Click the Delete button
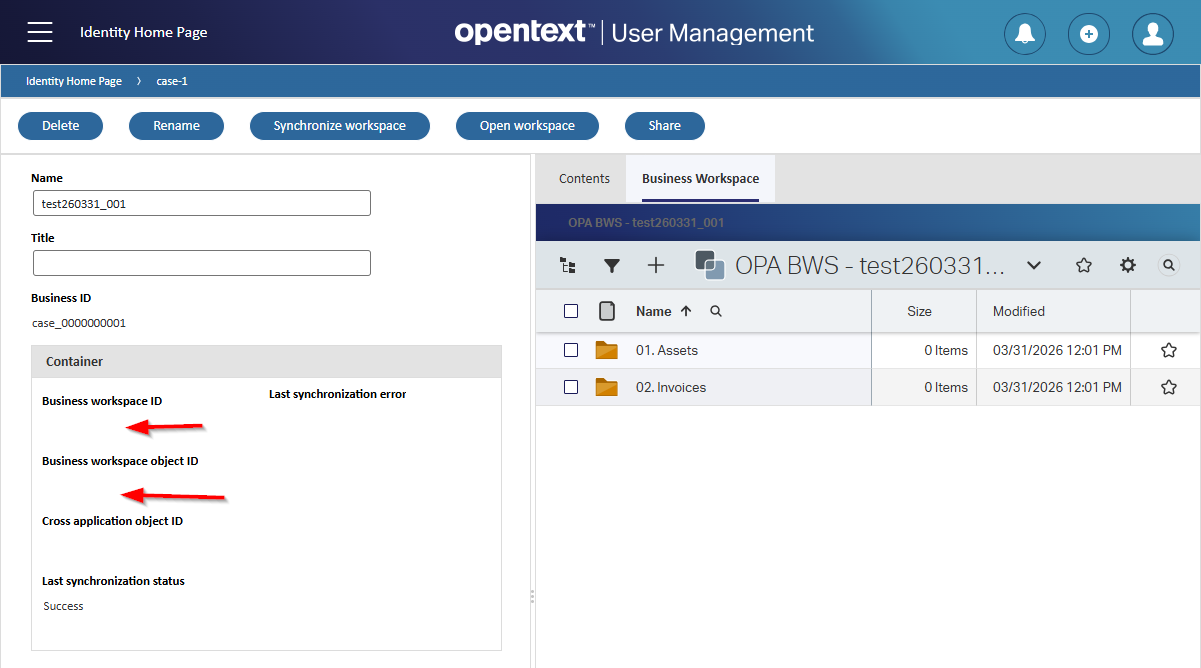1201x668 pixels. (x=61, y=126)
